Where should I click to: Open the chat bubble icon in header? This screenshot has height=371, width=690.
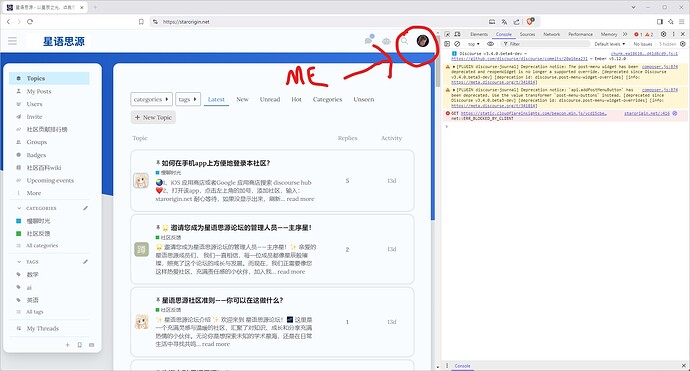[x=369, y=40]
